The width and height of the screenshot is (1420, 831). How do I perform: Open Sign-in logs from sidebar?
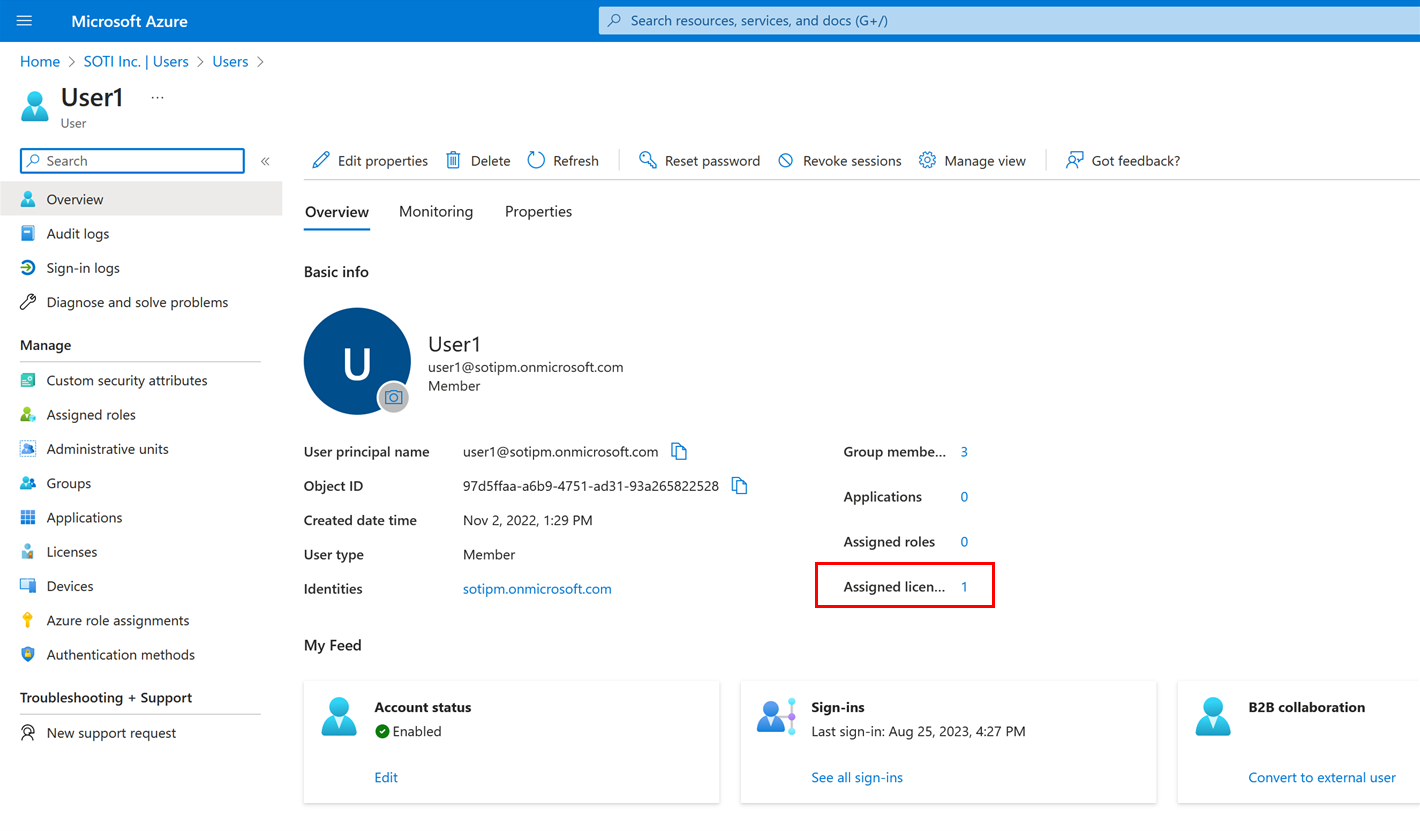pos(83,268)
